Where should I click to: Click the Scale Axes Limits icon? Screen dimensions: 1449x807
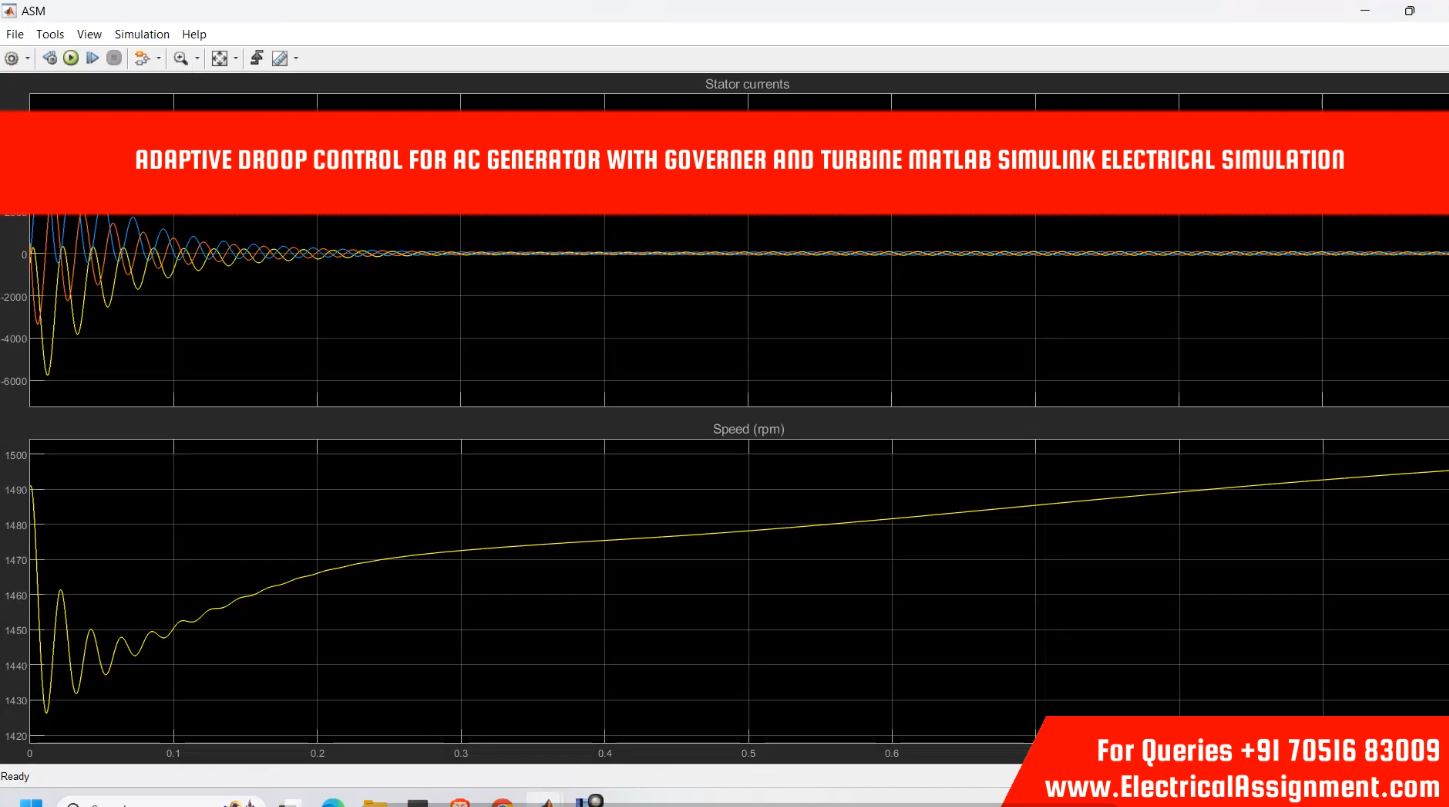click(220, 58)
